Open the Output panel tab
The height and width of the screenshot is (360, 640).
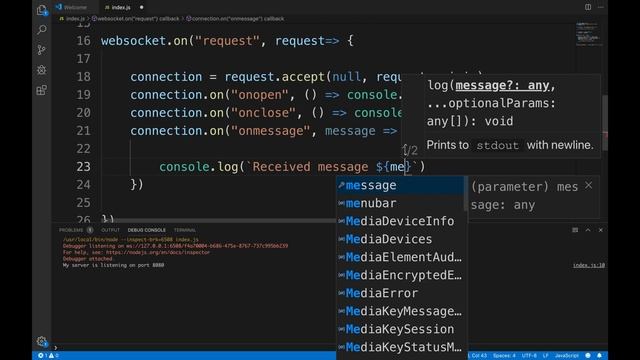click(x=110, y=230)
